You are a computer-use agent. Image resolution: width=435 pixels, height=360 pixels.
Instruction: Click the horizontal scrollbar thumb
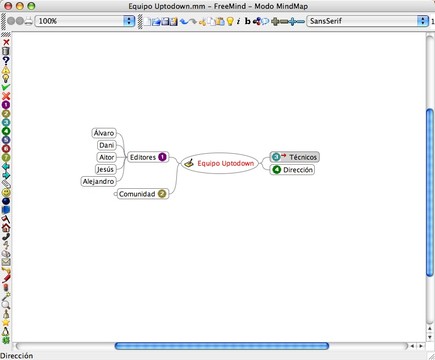[x=222, y=346]
